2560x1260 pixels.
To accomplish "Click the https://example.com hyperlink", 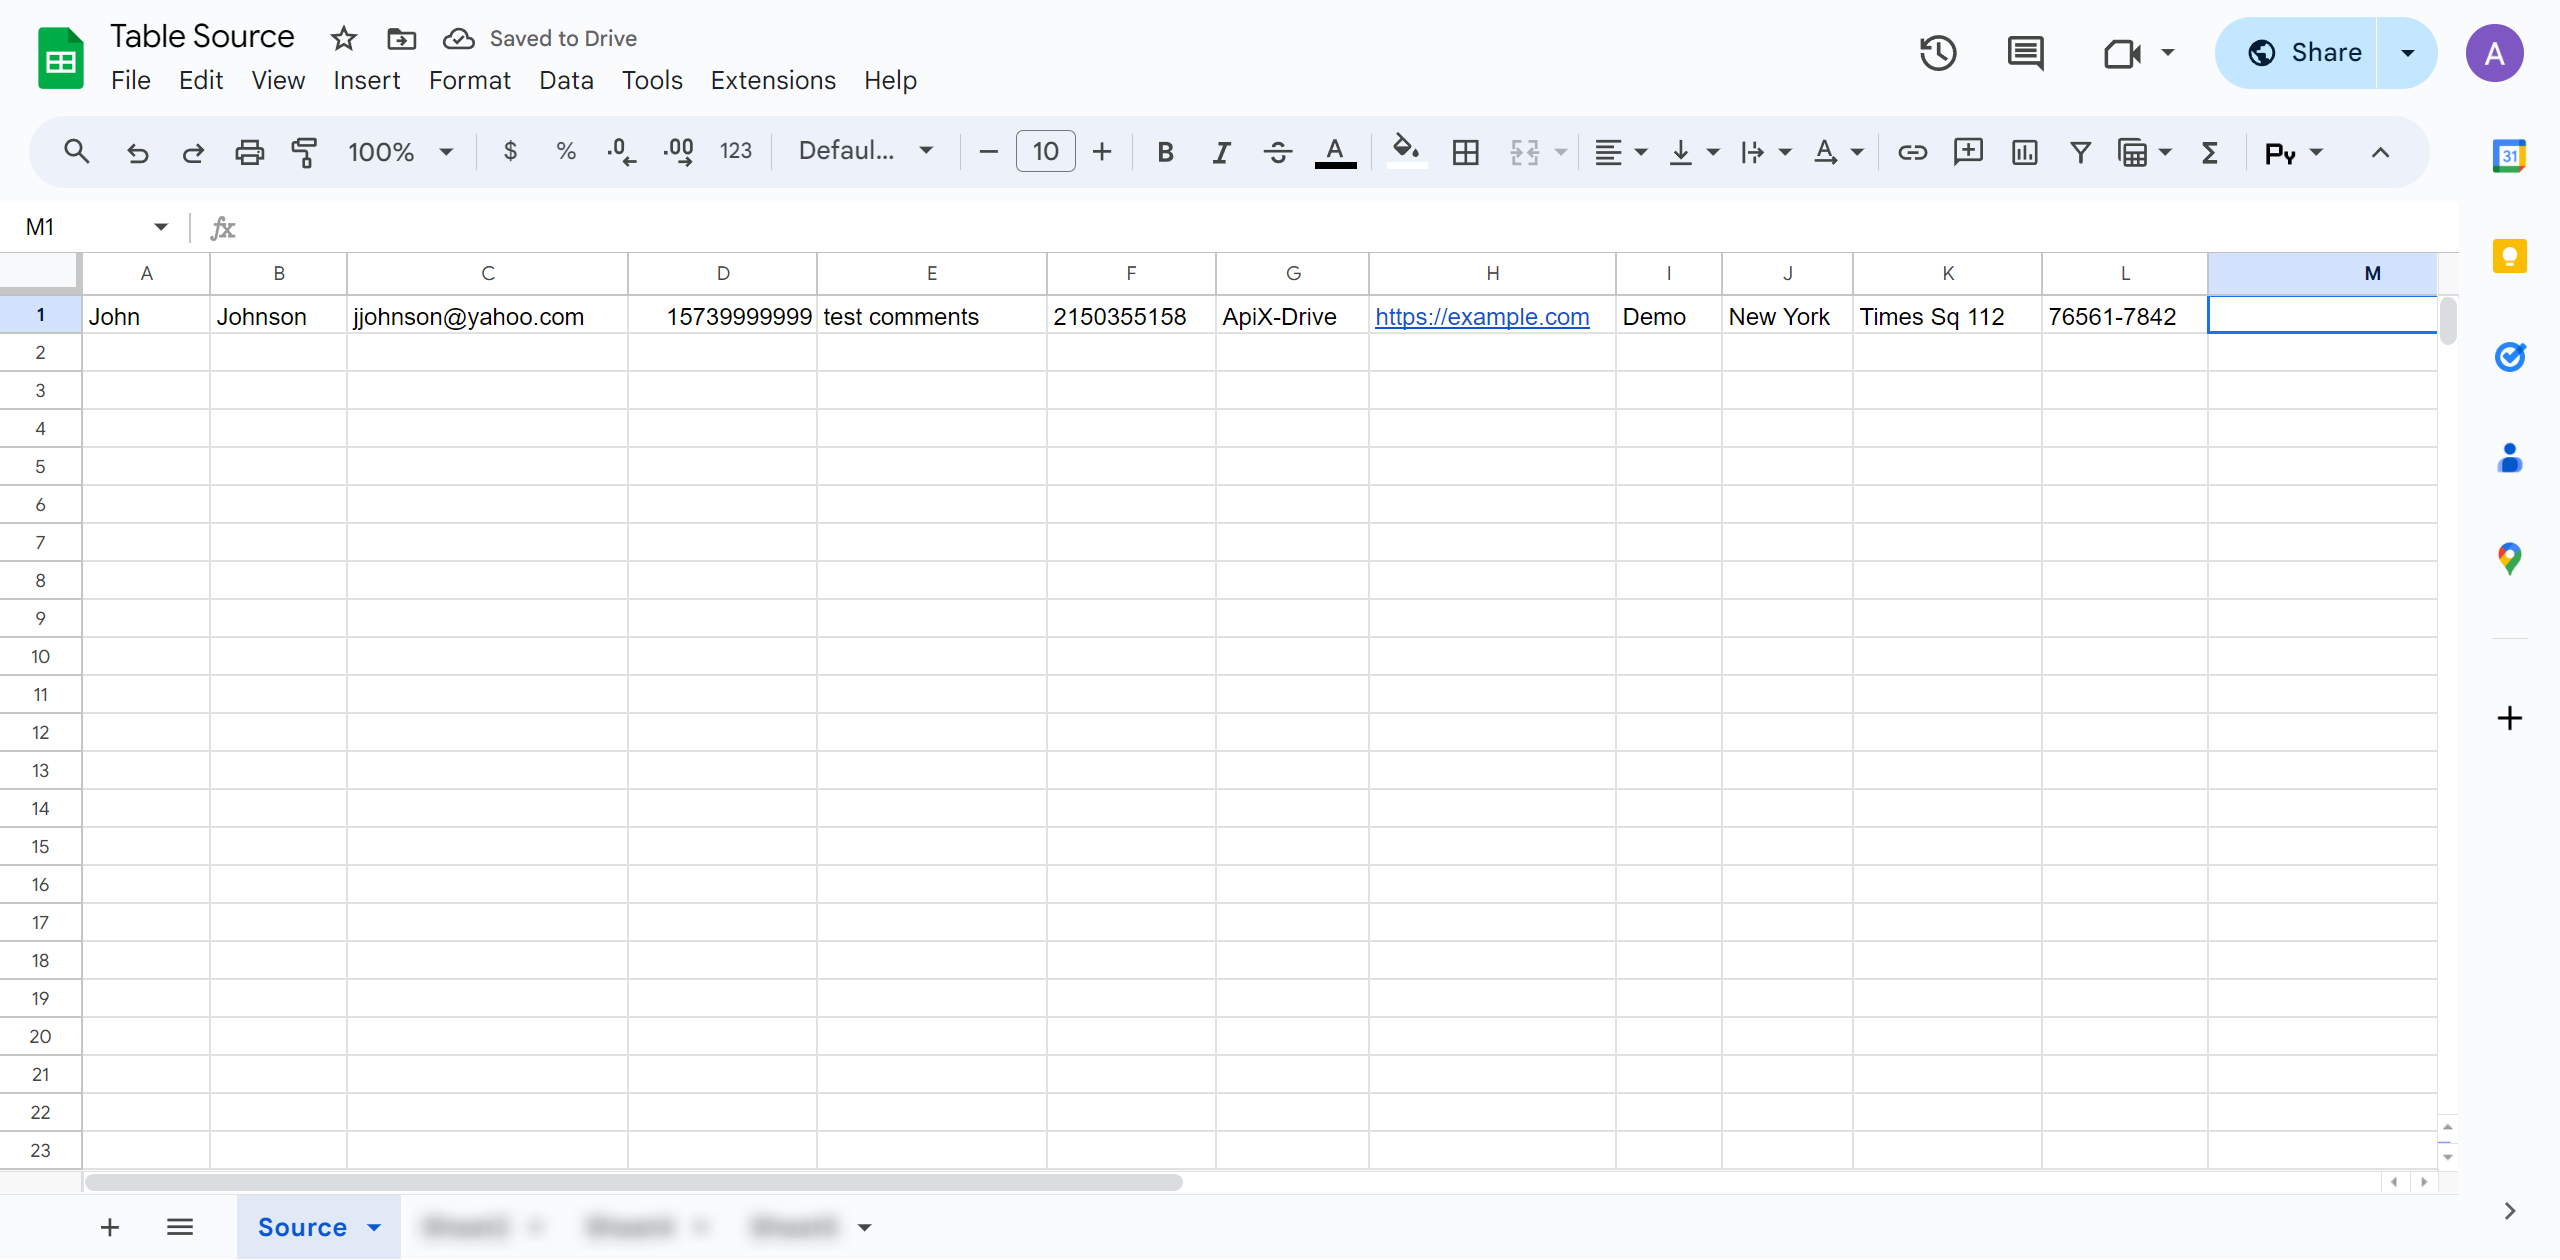I will pos(1482,313).
